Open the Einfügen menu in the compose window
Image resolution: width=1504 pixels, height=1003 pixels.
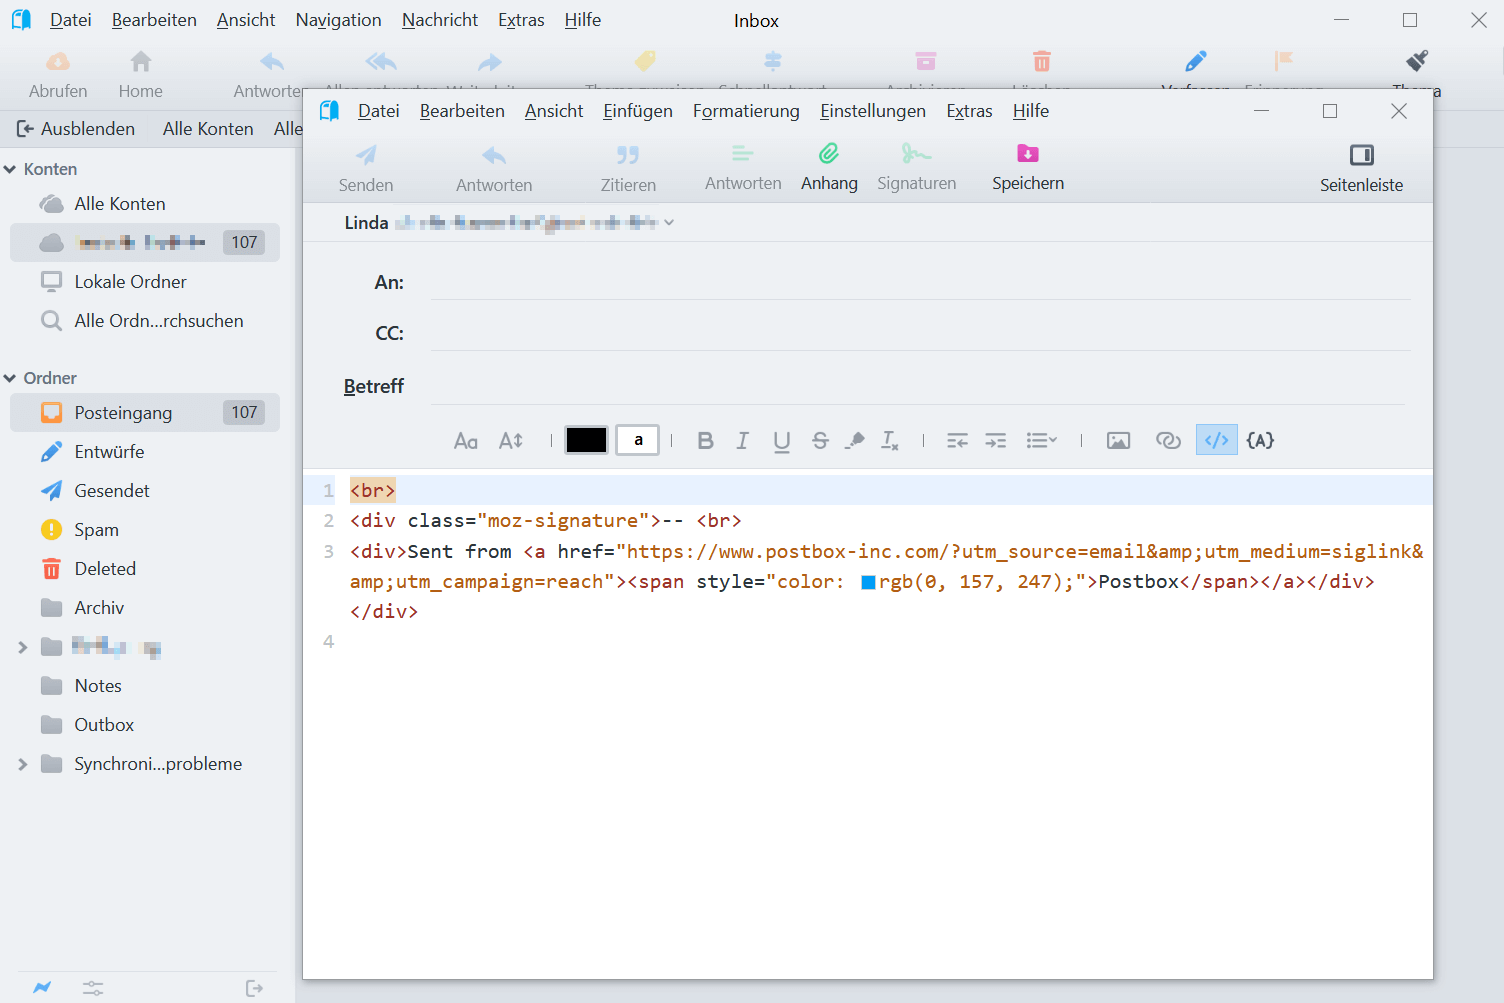[638, 111]
